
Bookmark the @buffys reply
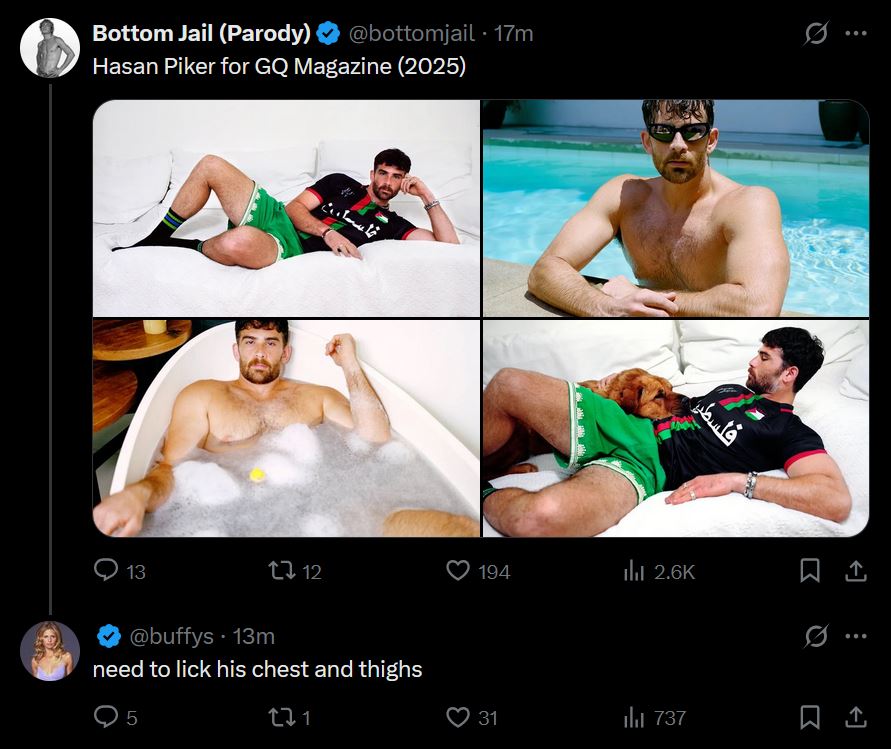(x=810, y=717)
